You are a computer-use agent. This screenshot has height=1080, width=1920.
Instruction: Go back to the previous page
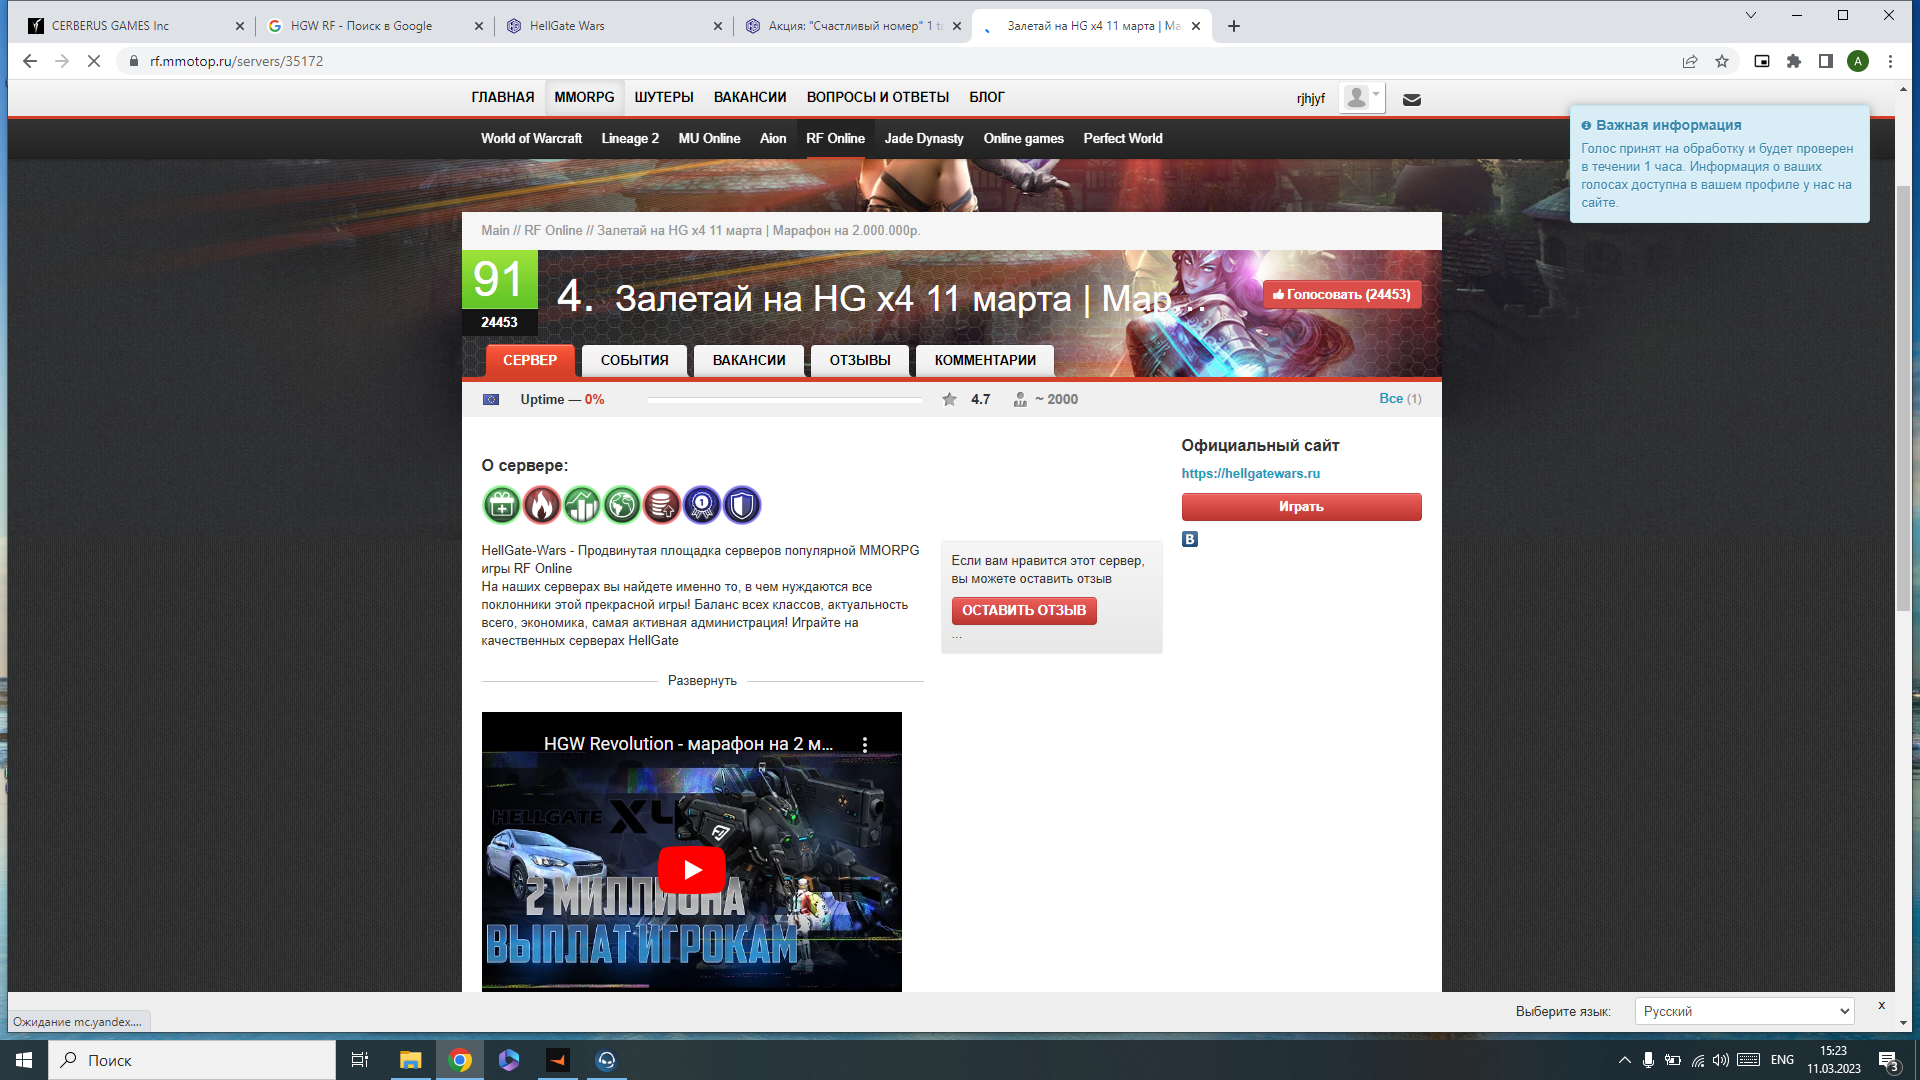point(30,61)
